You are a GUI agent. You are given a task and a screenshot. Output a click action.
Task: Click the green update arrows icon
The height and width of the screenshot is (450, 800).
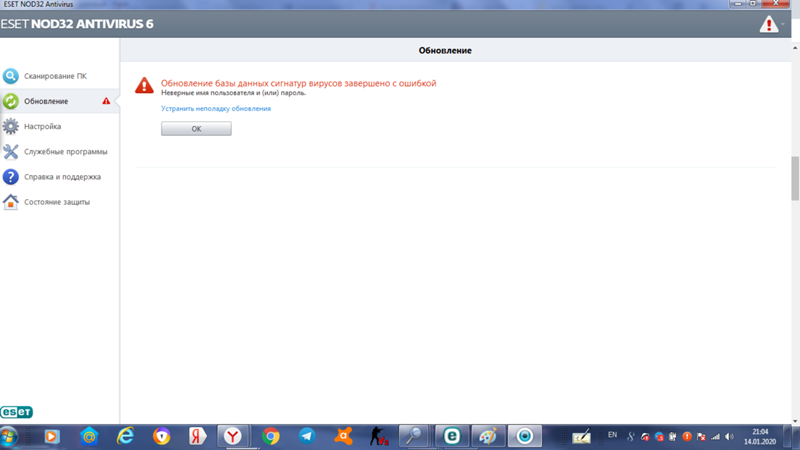pyautogui.click(x=10, y=101)
